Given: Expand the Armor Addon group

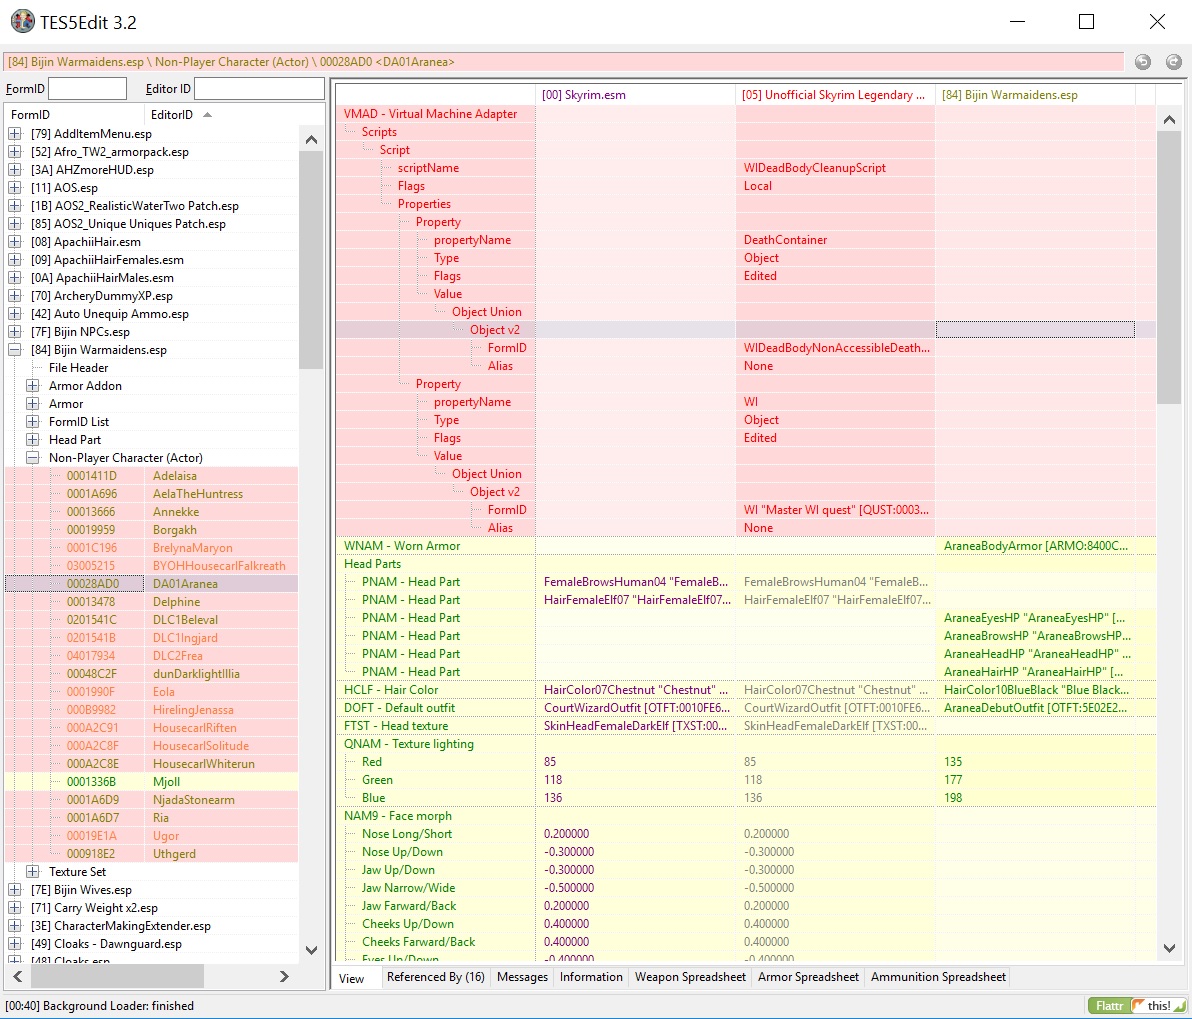Looking at the screenshot, I should tap(33, 386).
